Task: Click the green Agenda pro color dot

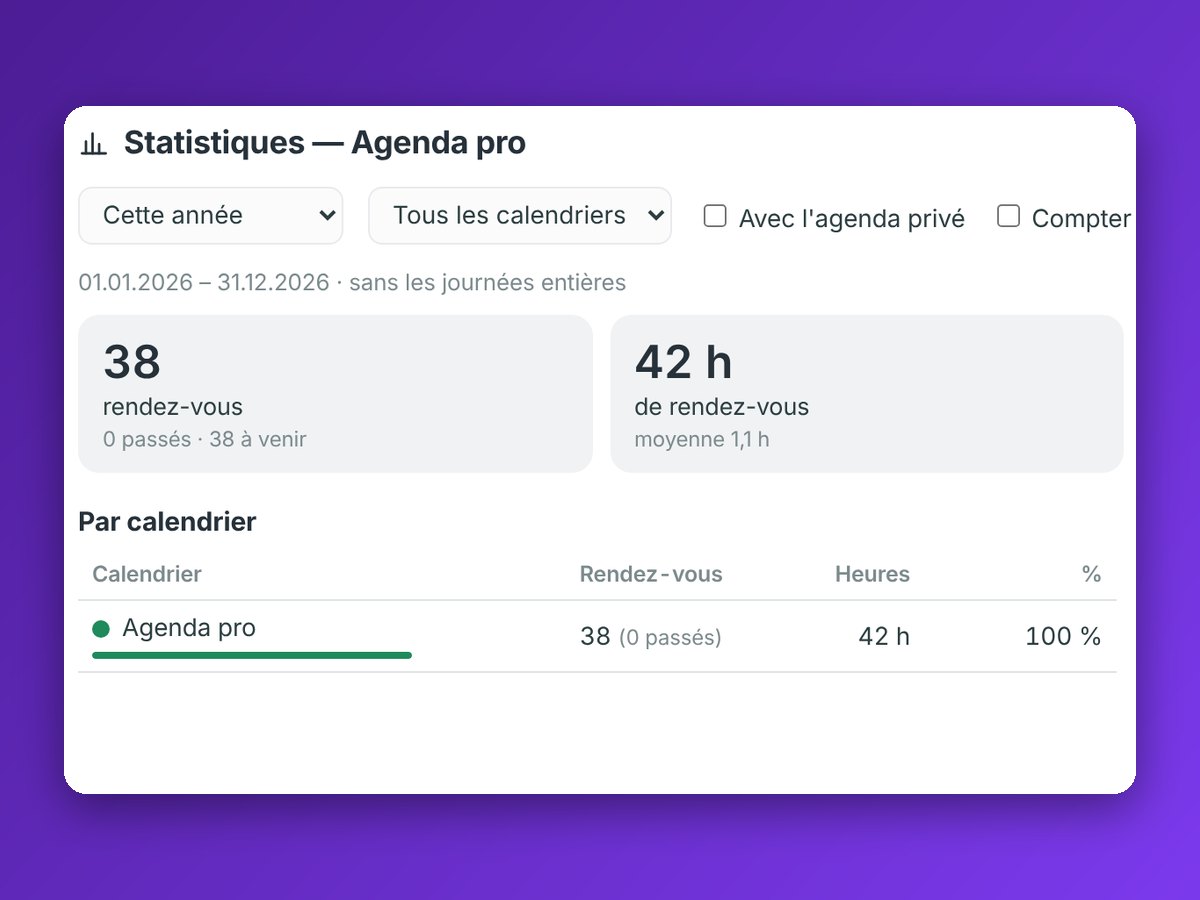Action: (100, 629)
